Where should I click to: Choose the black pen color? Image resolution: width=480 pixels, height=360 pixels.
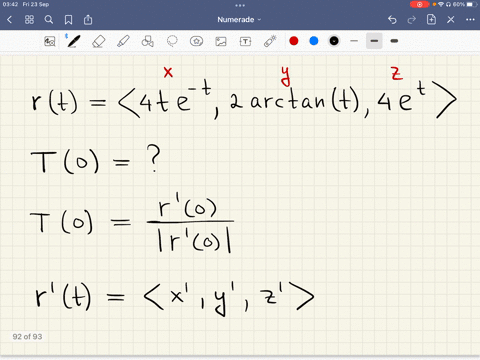coord(334,41)
